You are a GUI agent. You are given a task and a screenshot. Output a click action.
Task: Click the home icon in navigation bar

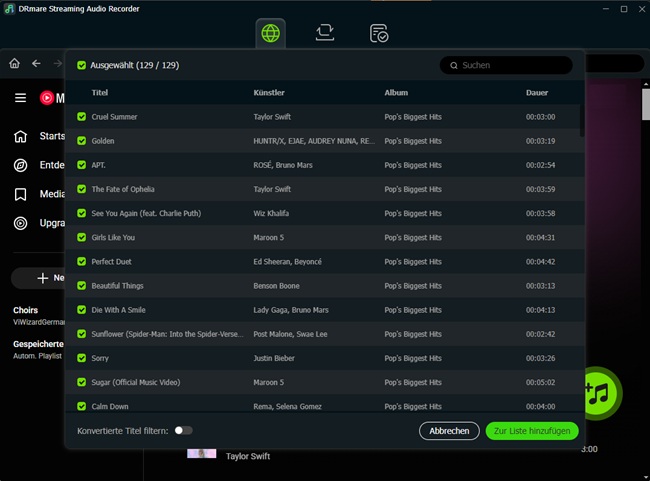tap(15, 63)
